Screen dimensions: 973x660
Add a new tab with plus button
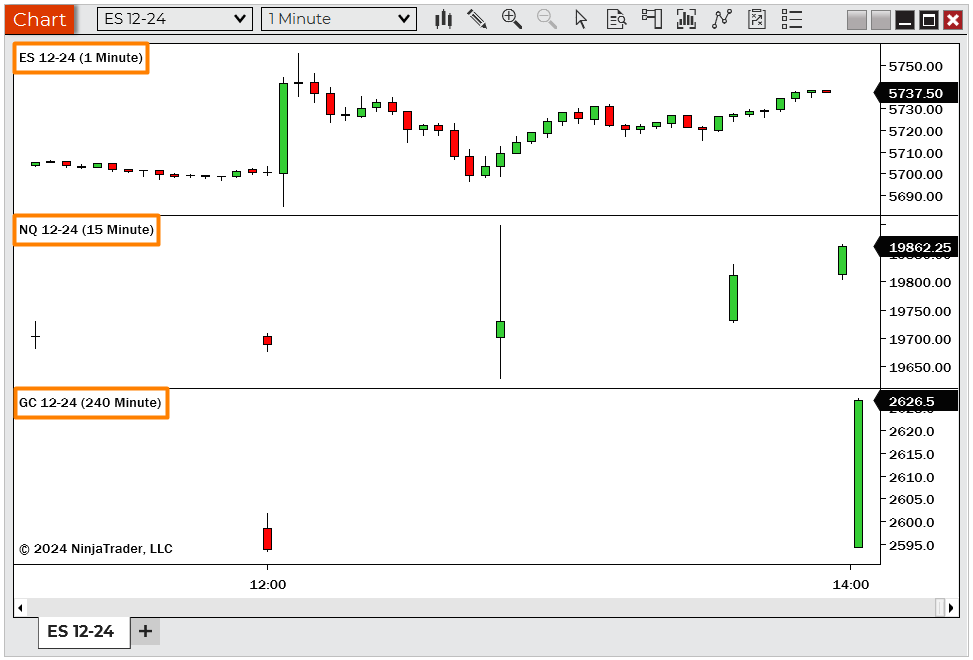point(145,631)
